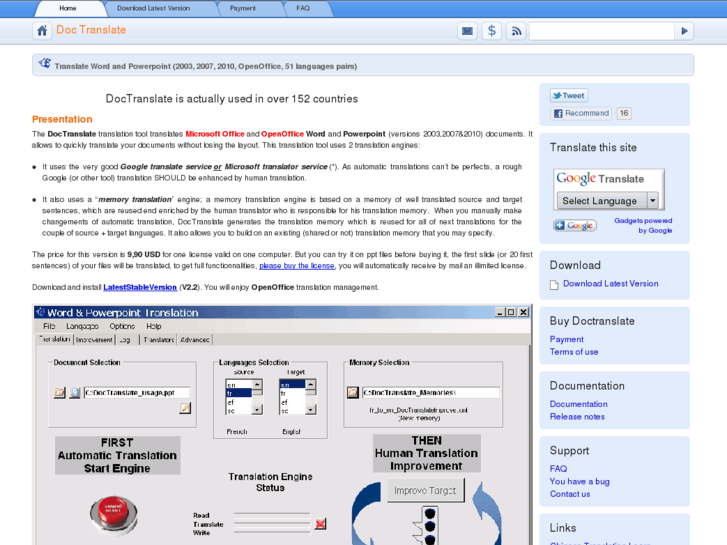
Task: Open the Language menu in translation window
Action: pyautogui.click(x=82, y=326)
